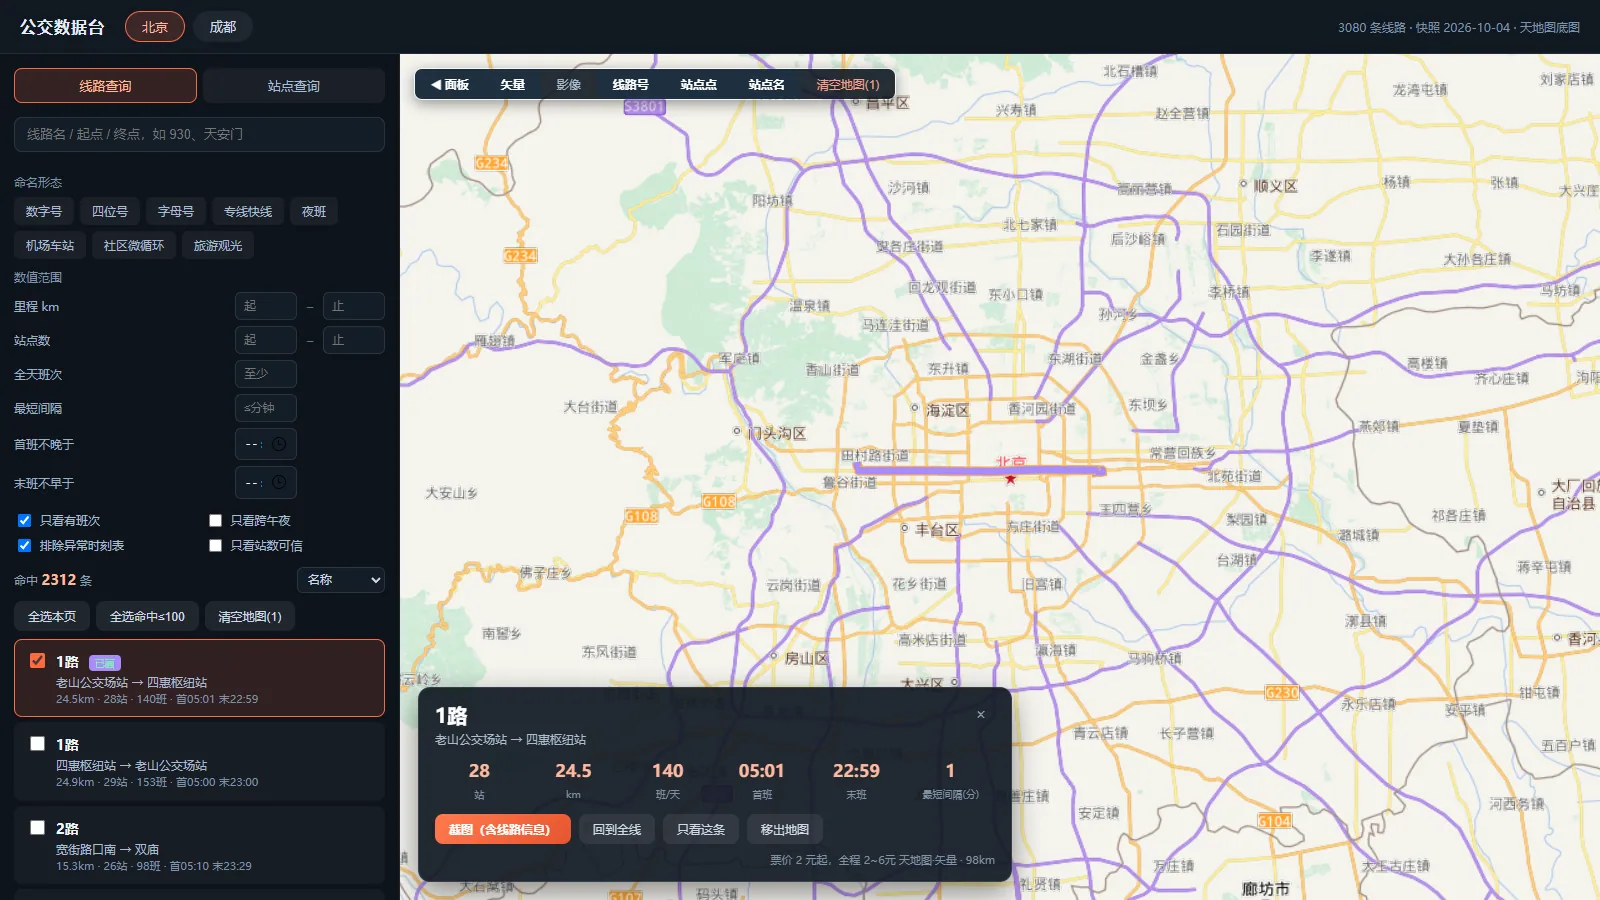Click the 全天班次 minimum input
This screenshot has height=900, width=1600.
(266, 374)
